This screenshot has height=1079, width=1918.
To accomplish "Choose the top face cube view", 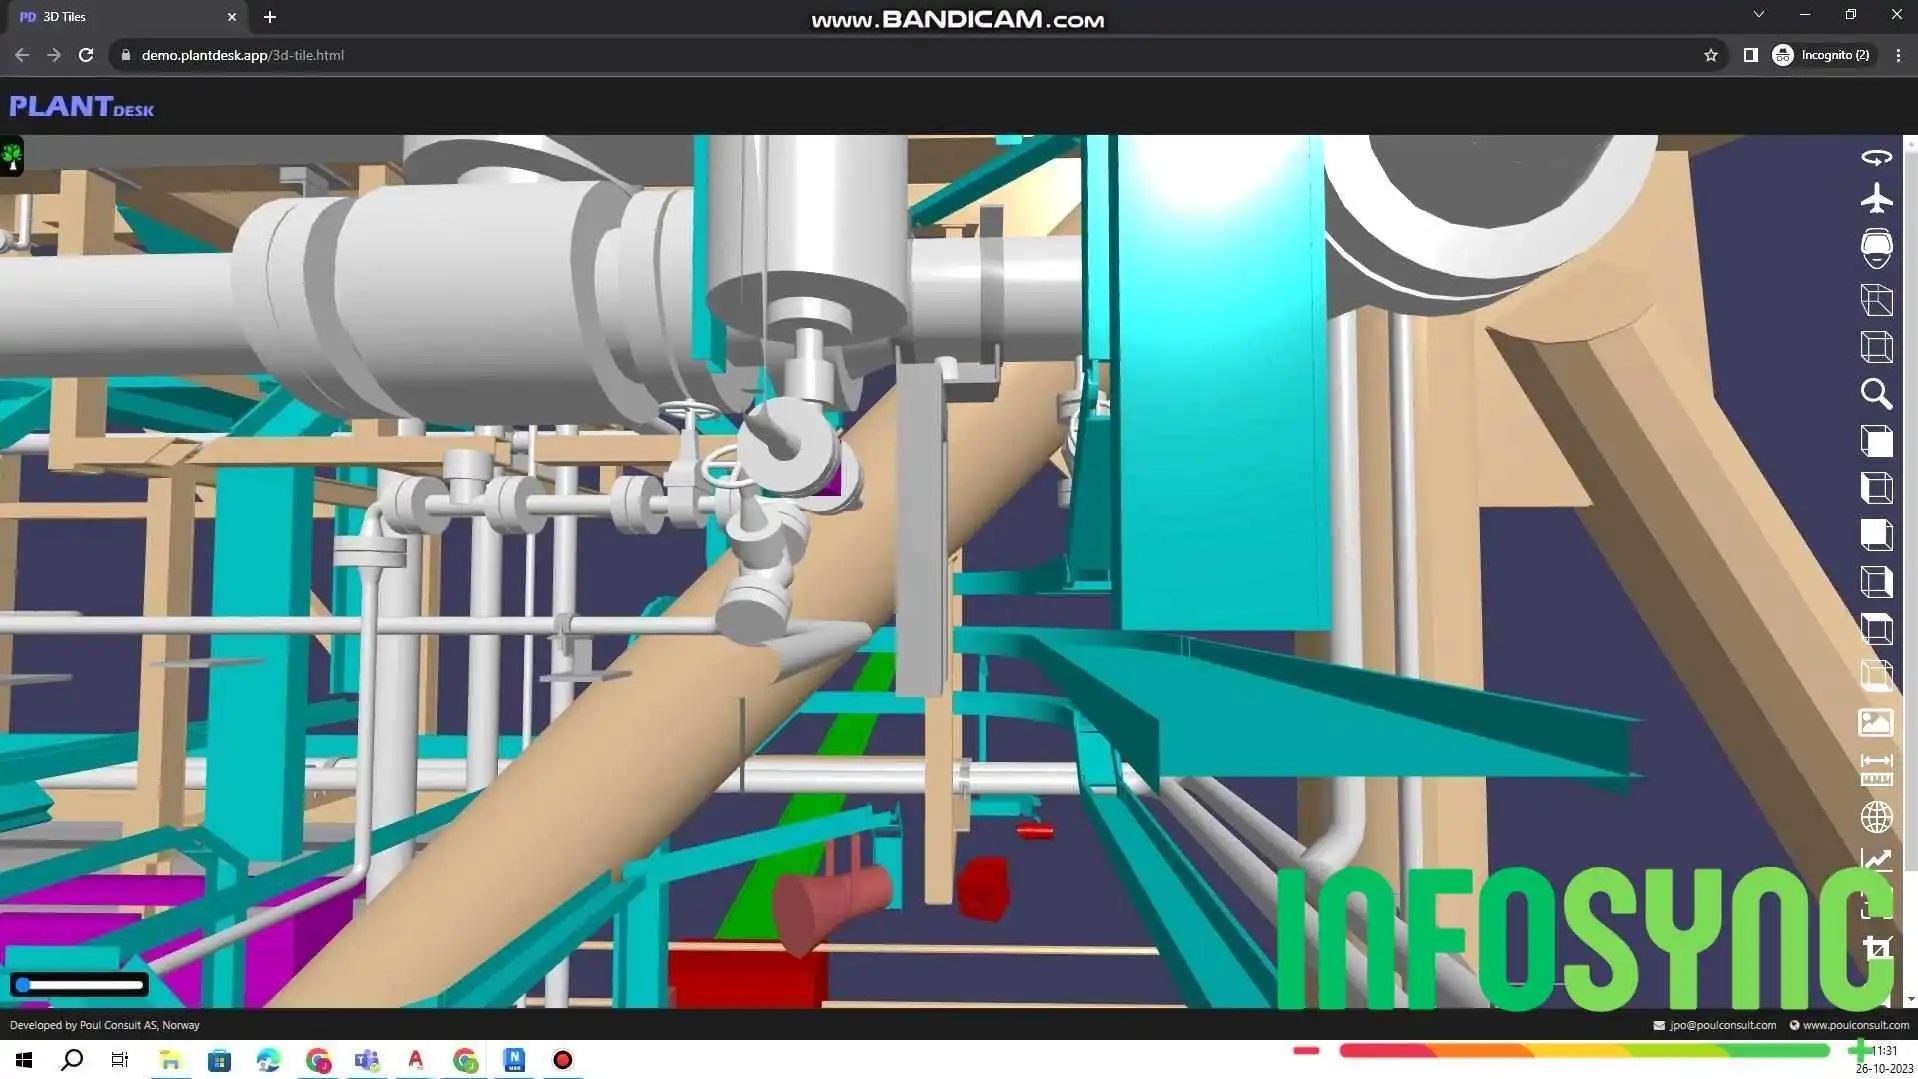I will pyautogui.click(x=1876, y=629).
